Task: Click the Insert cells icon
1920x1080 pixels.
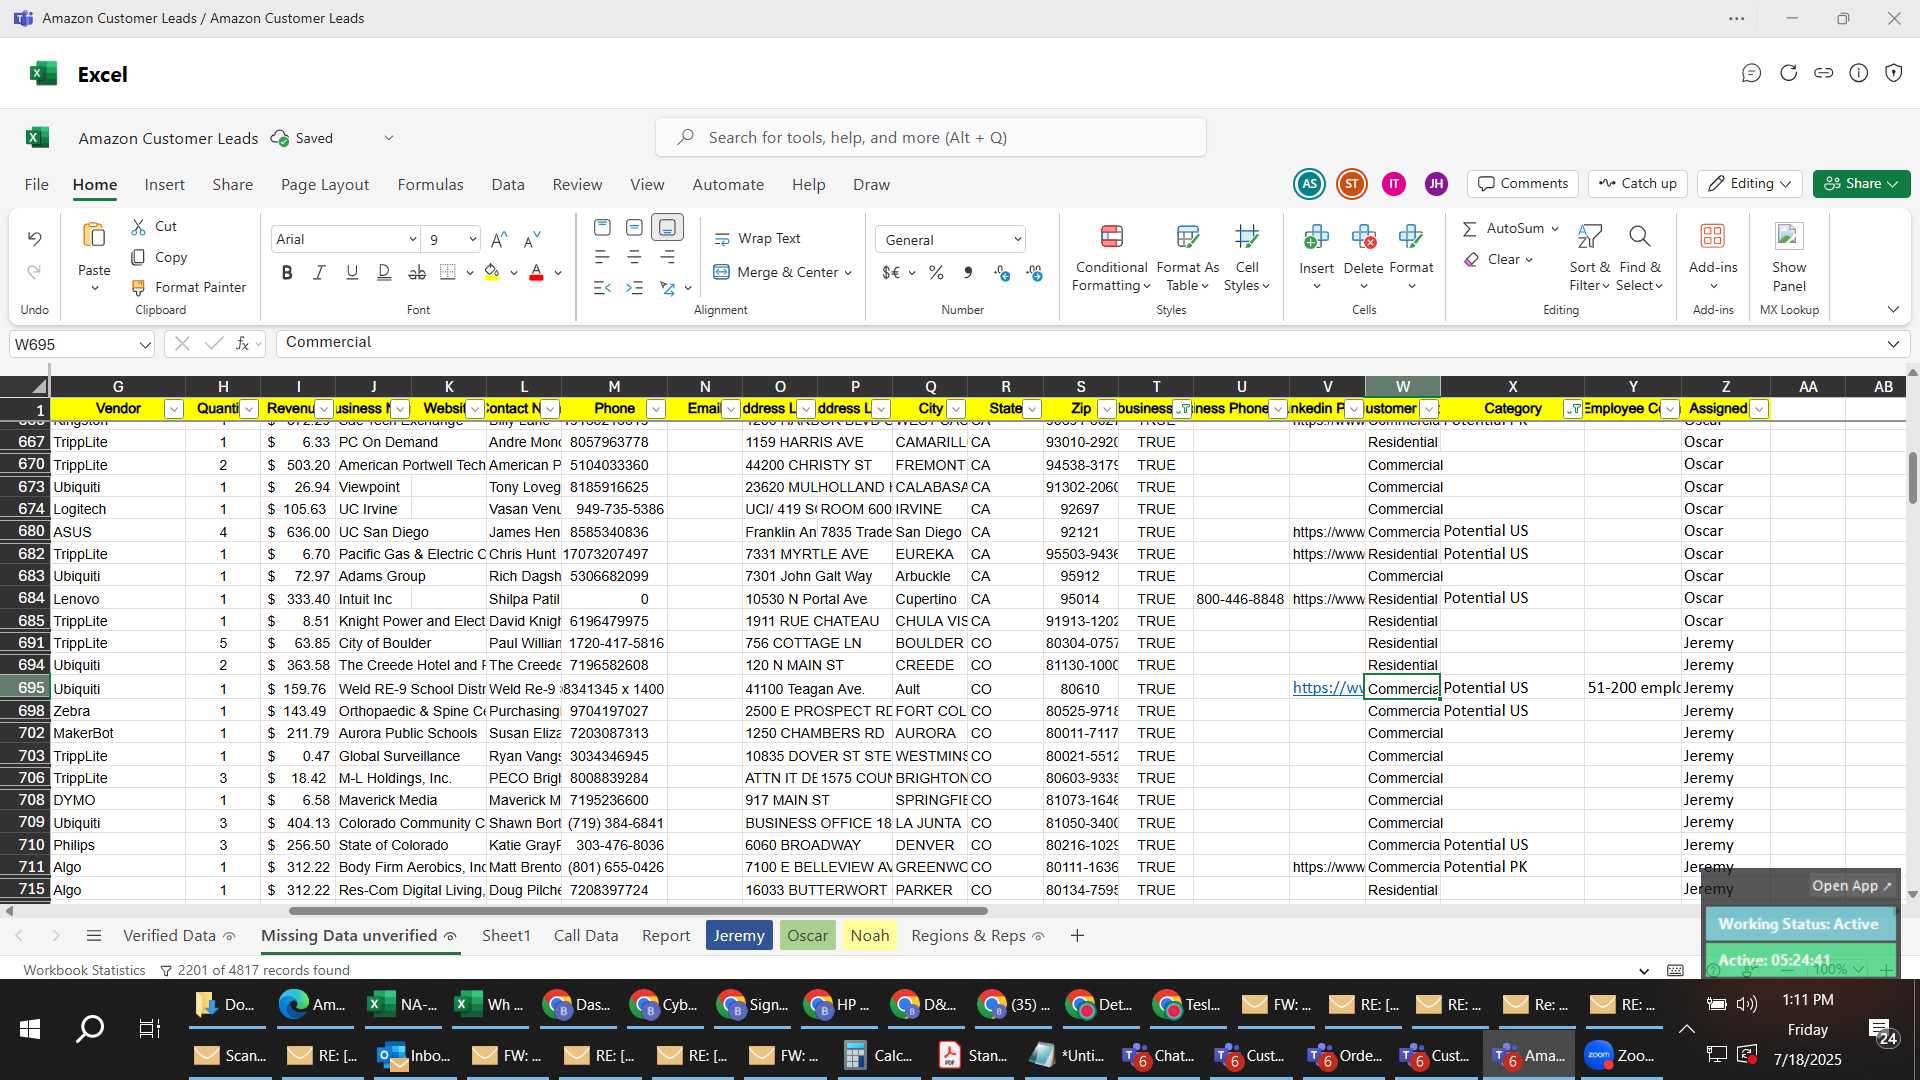Action: 1316,237
